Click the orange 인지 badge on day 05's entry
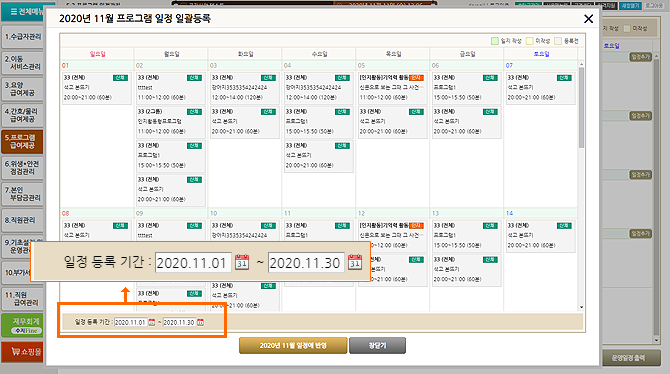This screenshot has width=670, height=374. [x=416, y=78]
